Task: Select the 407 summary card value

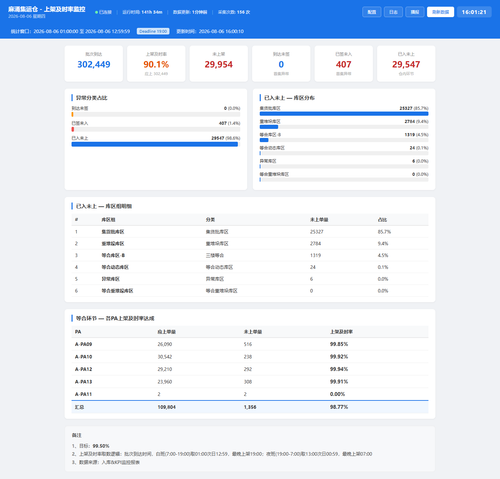Action: [344, 64]
